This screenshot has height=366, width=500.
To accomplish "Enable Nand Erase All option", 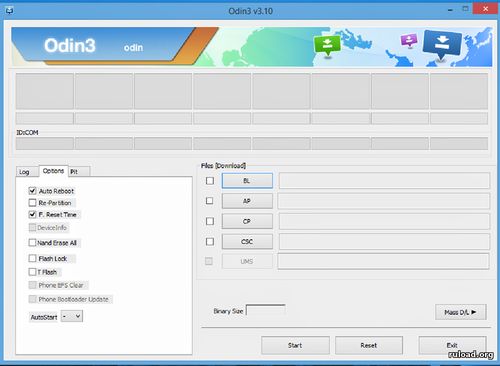I will tap(32, 243).
